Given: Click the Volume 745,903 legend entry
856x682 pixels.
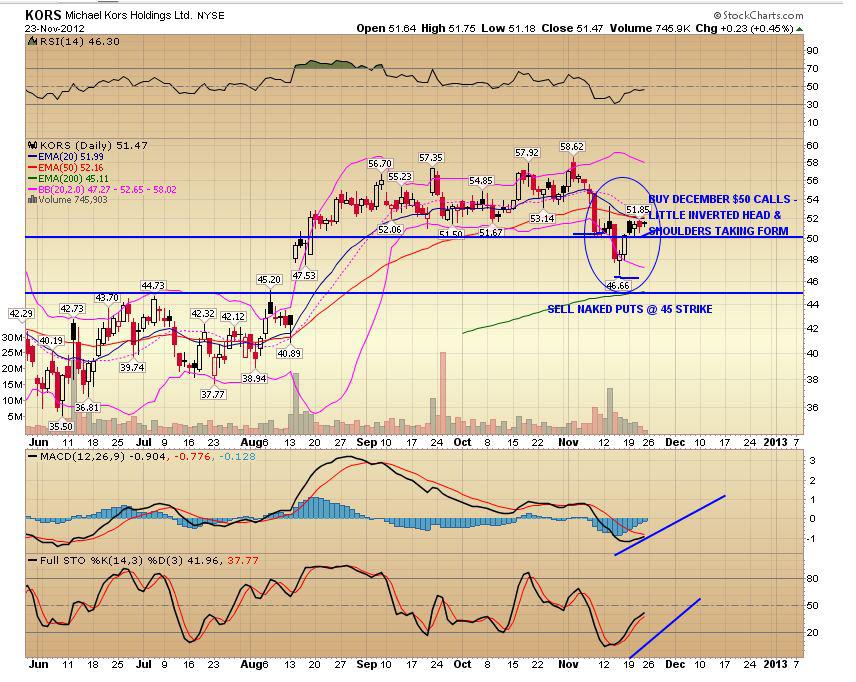Looking at the screenshot, I should pyautogui.click(x=73, y=200).
